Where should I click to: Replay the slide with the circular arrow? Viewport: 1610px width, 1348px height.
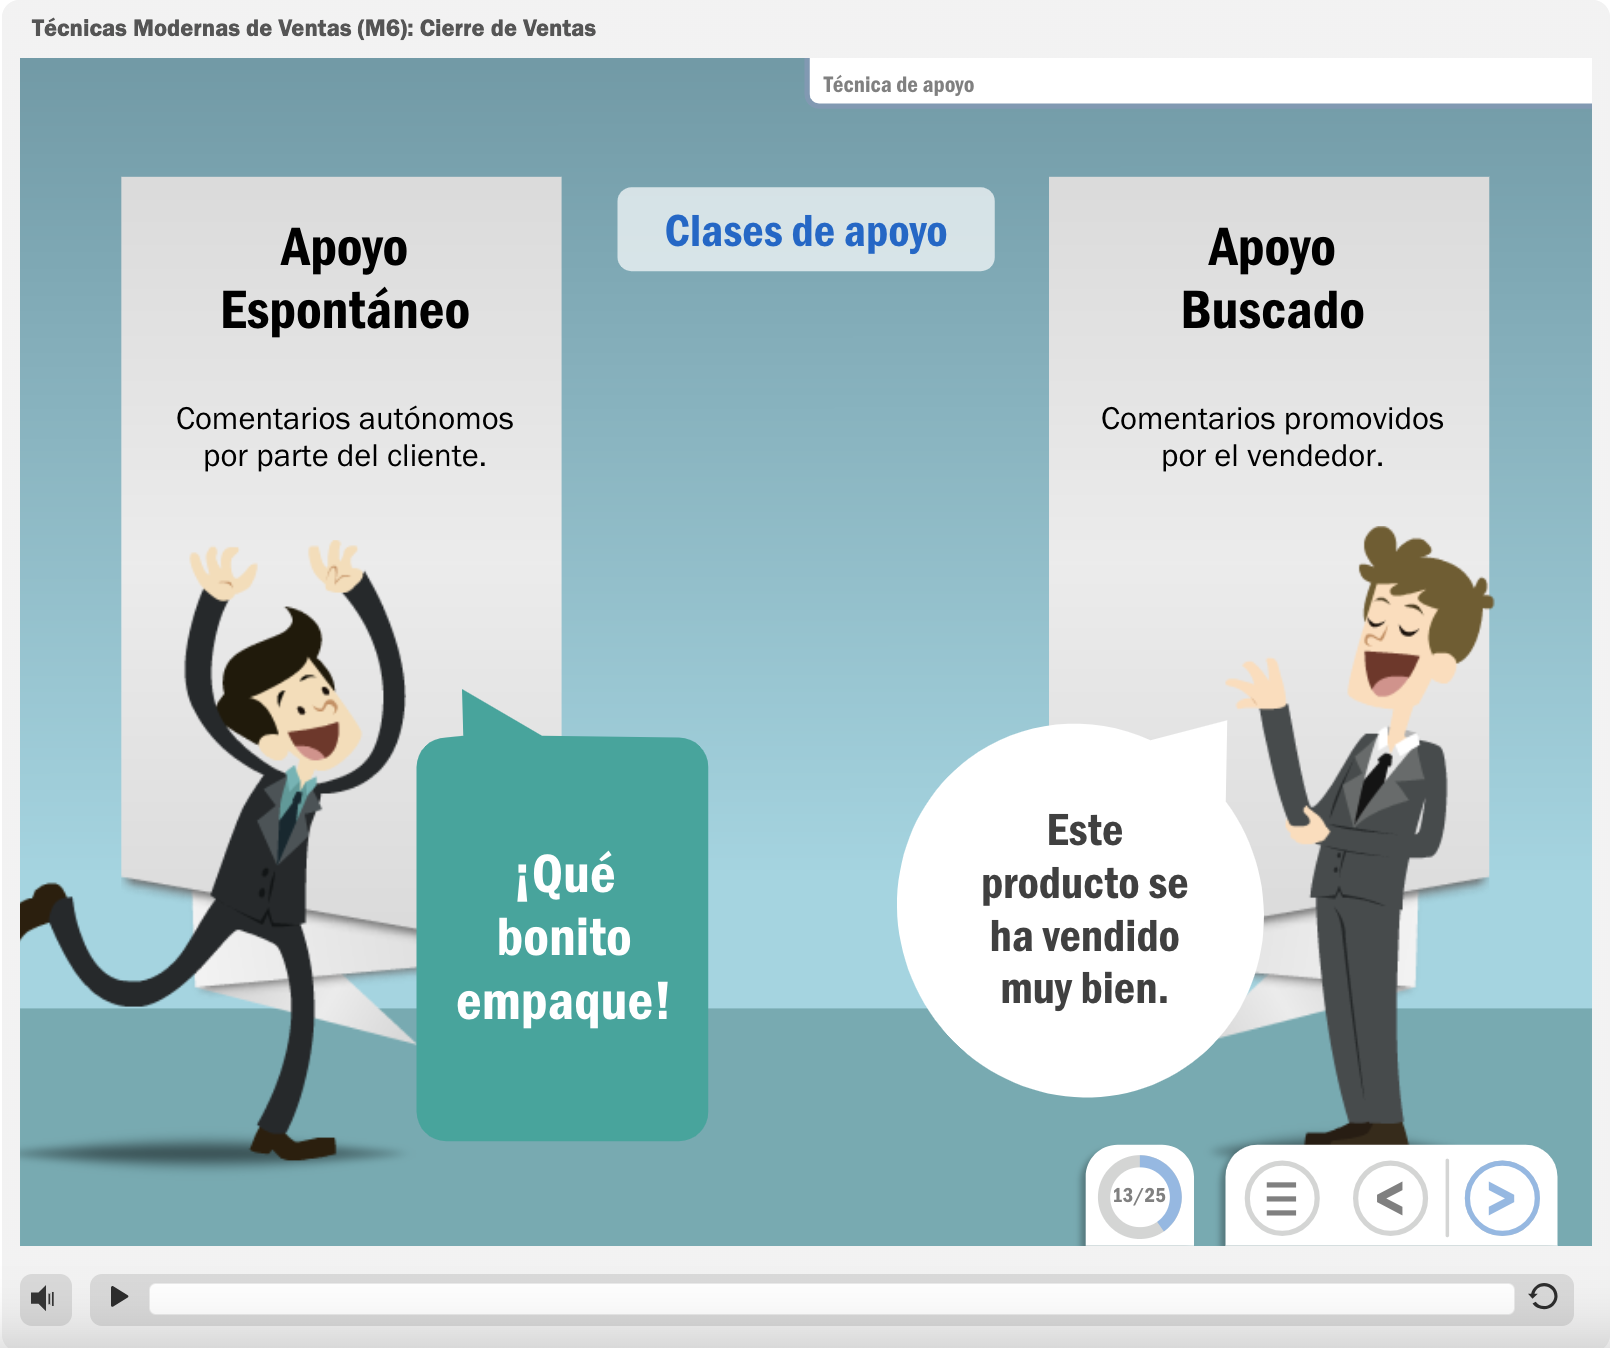[x=1543, y=1297]
